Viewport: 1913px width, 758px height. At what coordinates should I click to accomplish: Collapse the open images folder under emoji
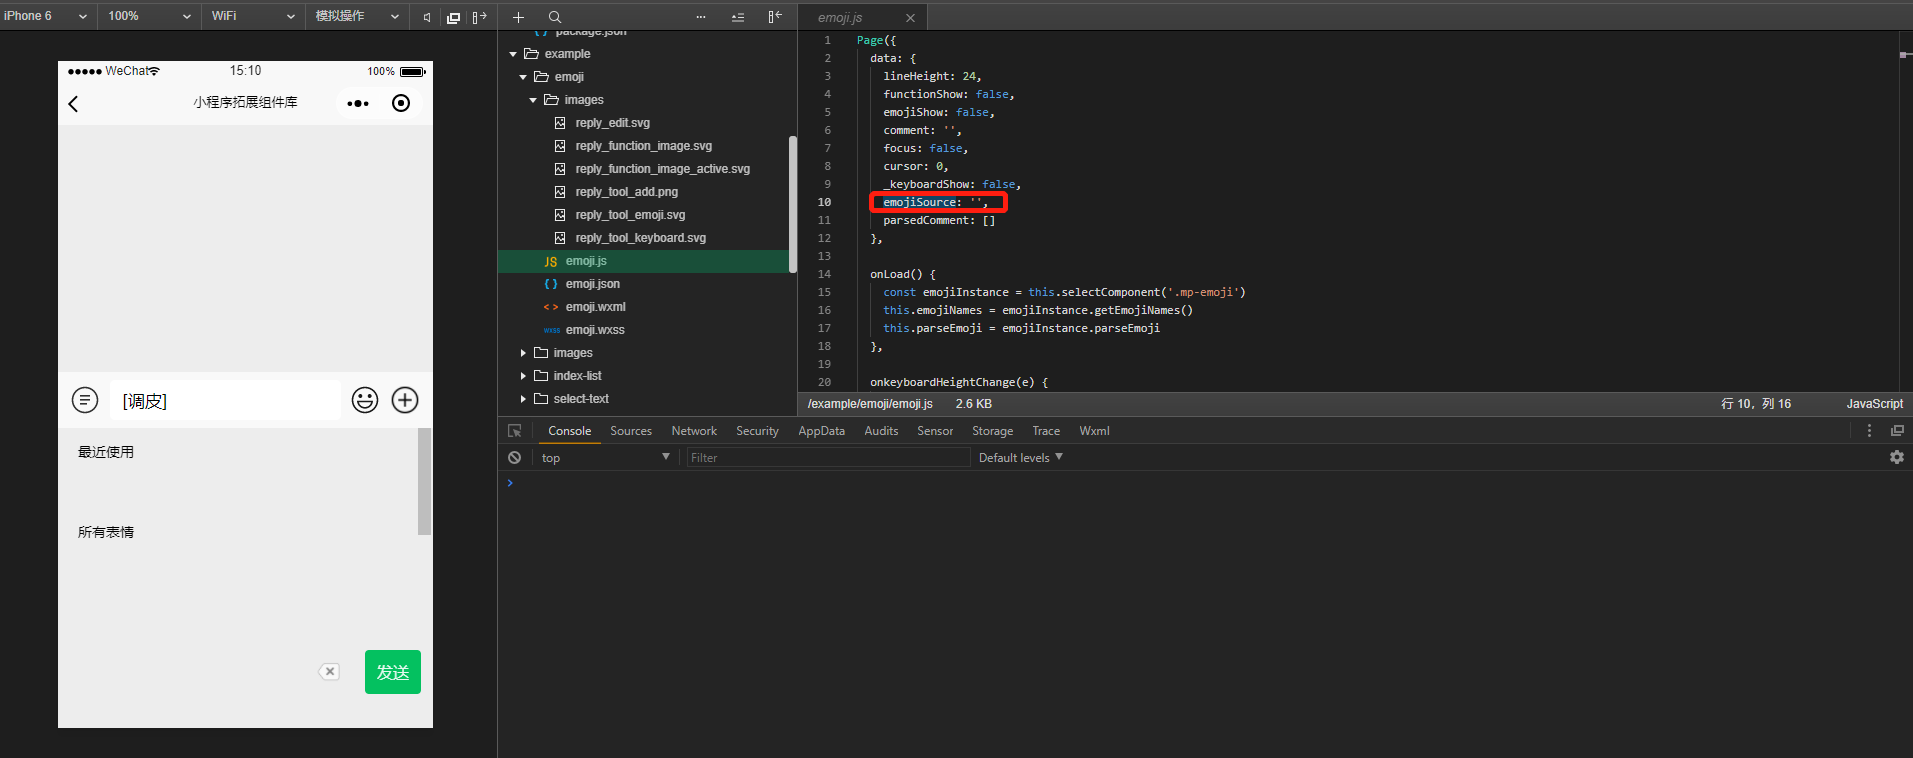click(533, 100)
